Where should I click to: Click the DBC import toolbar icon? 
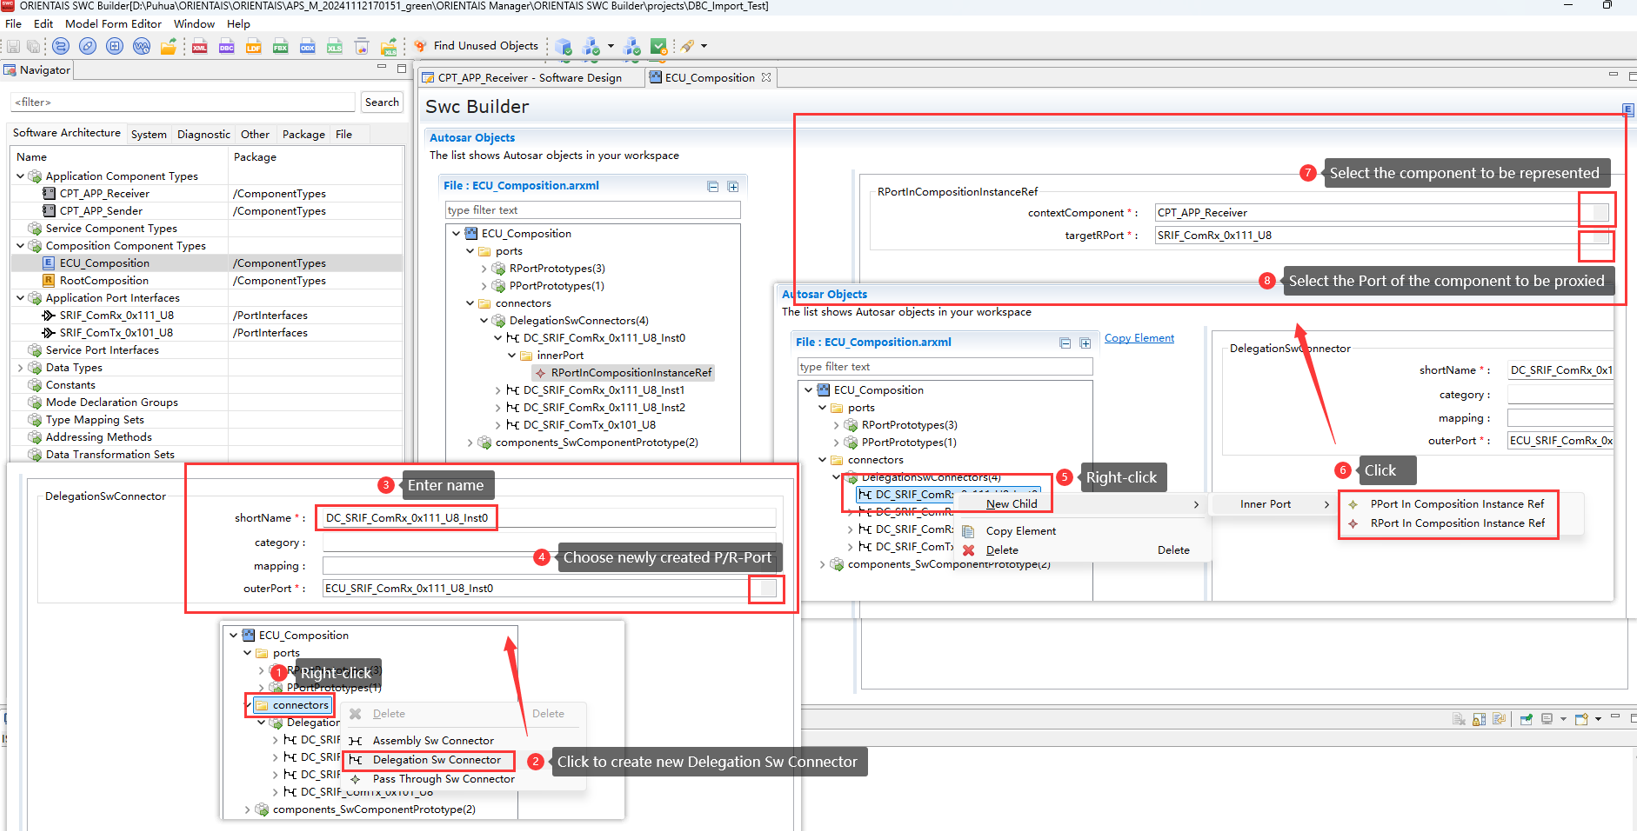point(227,47)
